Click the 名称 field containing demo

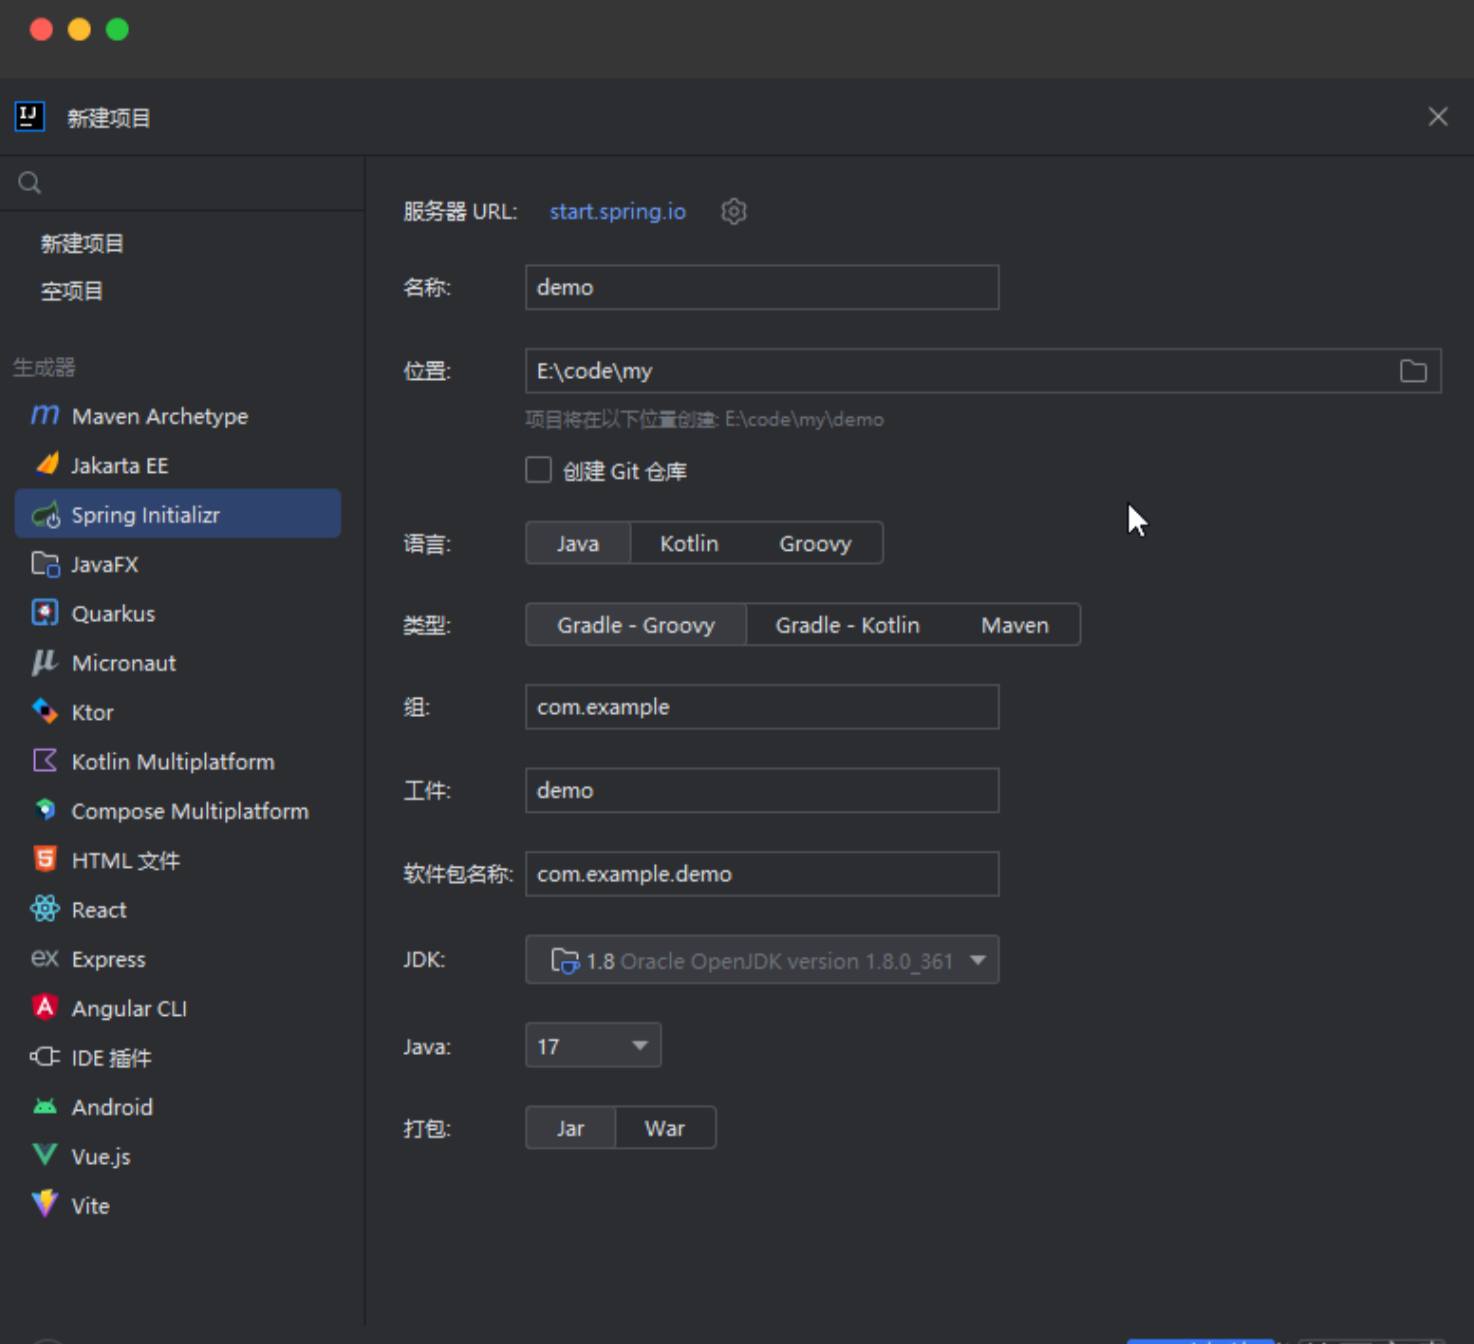pos(762,287)
